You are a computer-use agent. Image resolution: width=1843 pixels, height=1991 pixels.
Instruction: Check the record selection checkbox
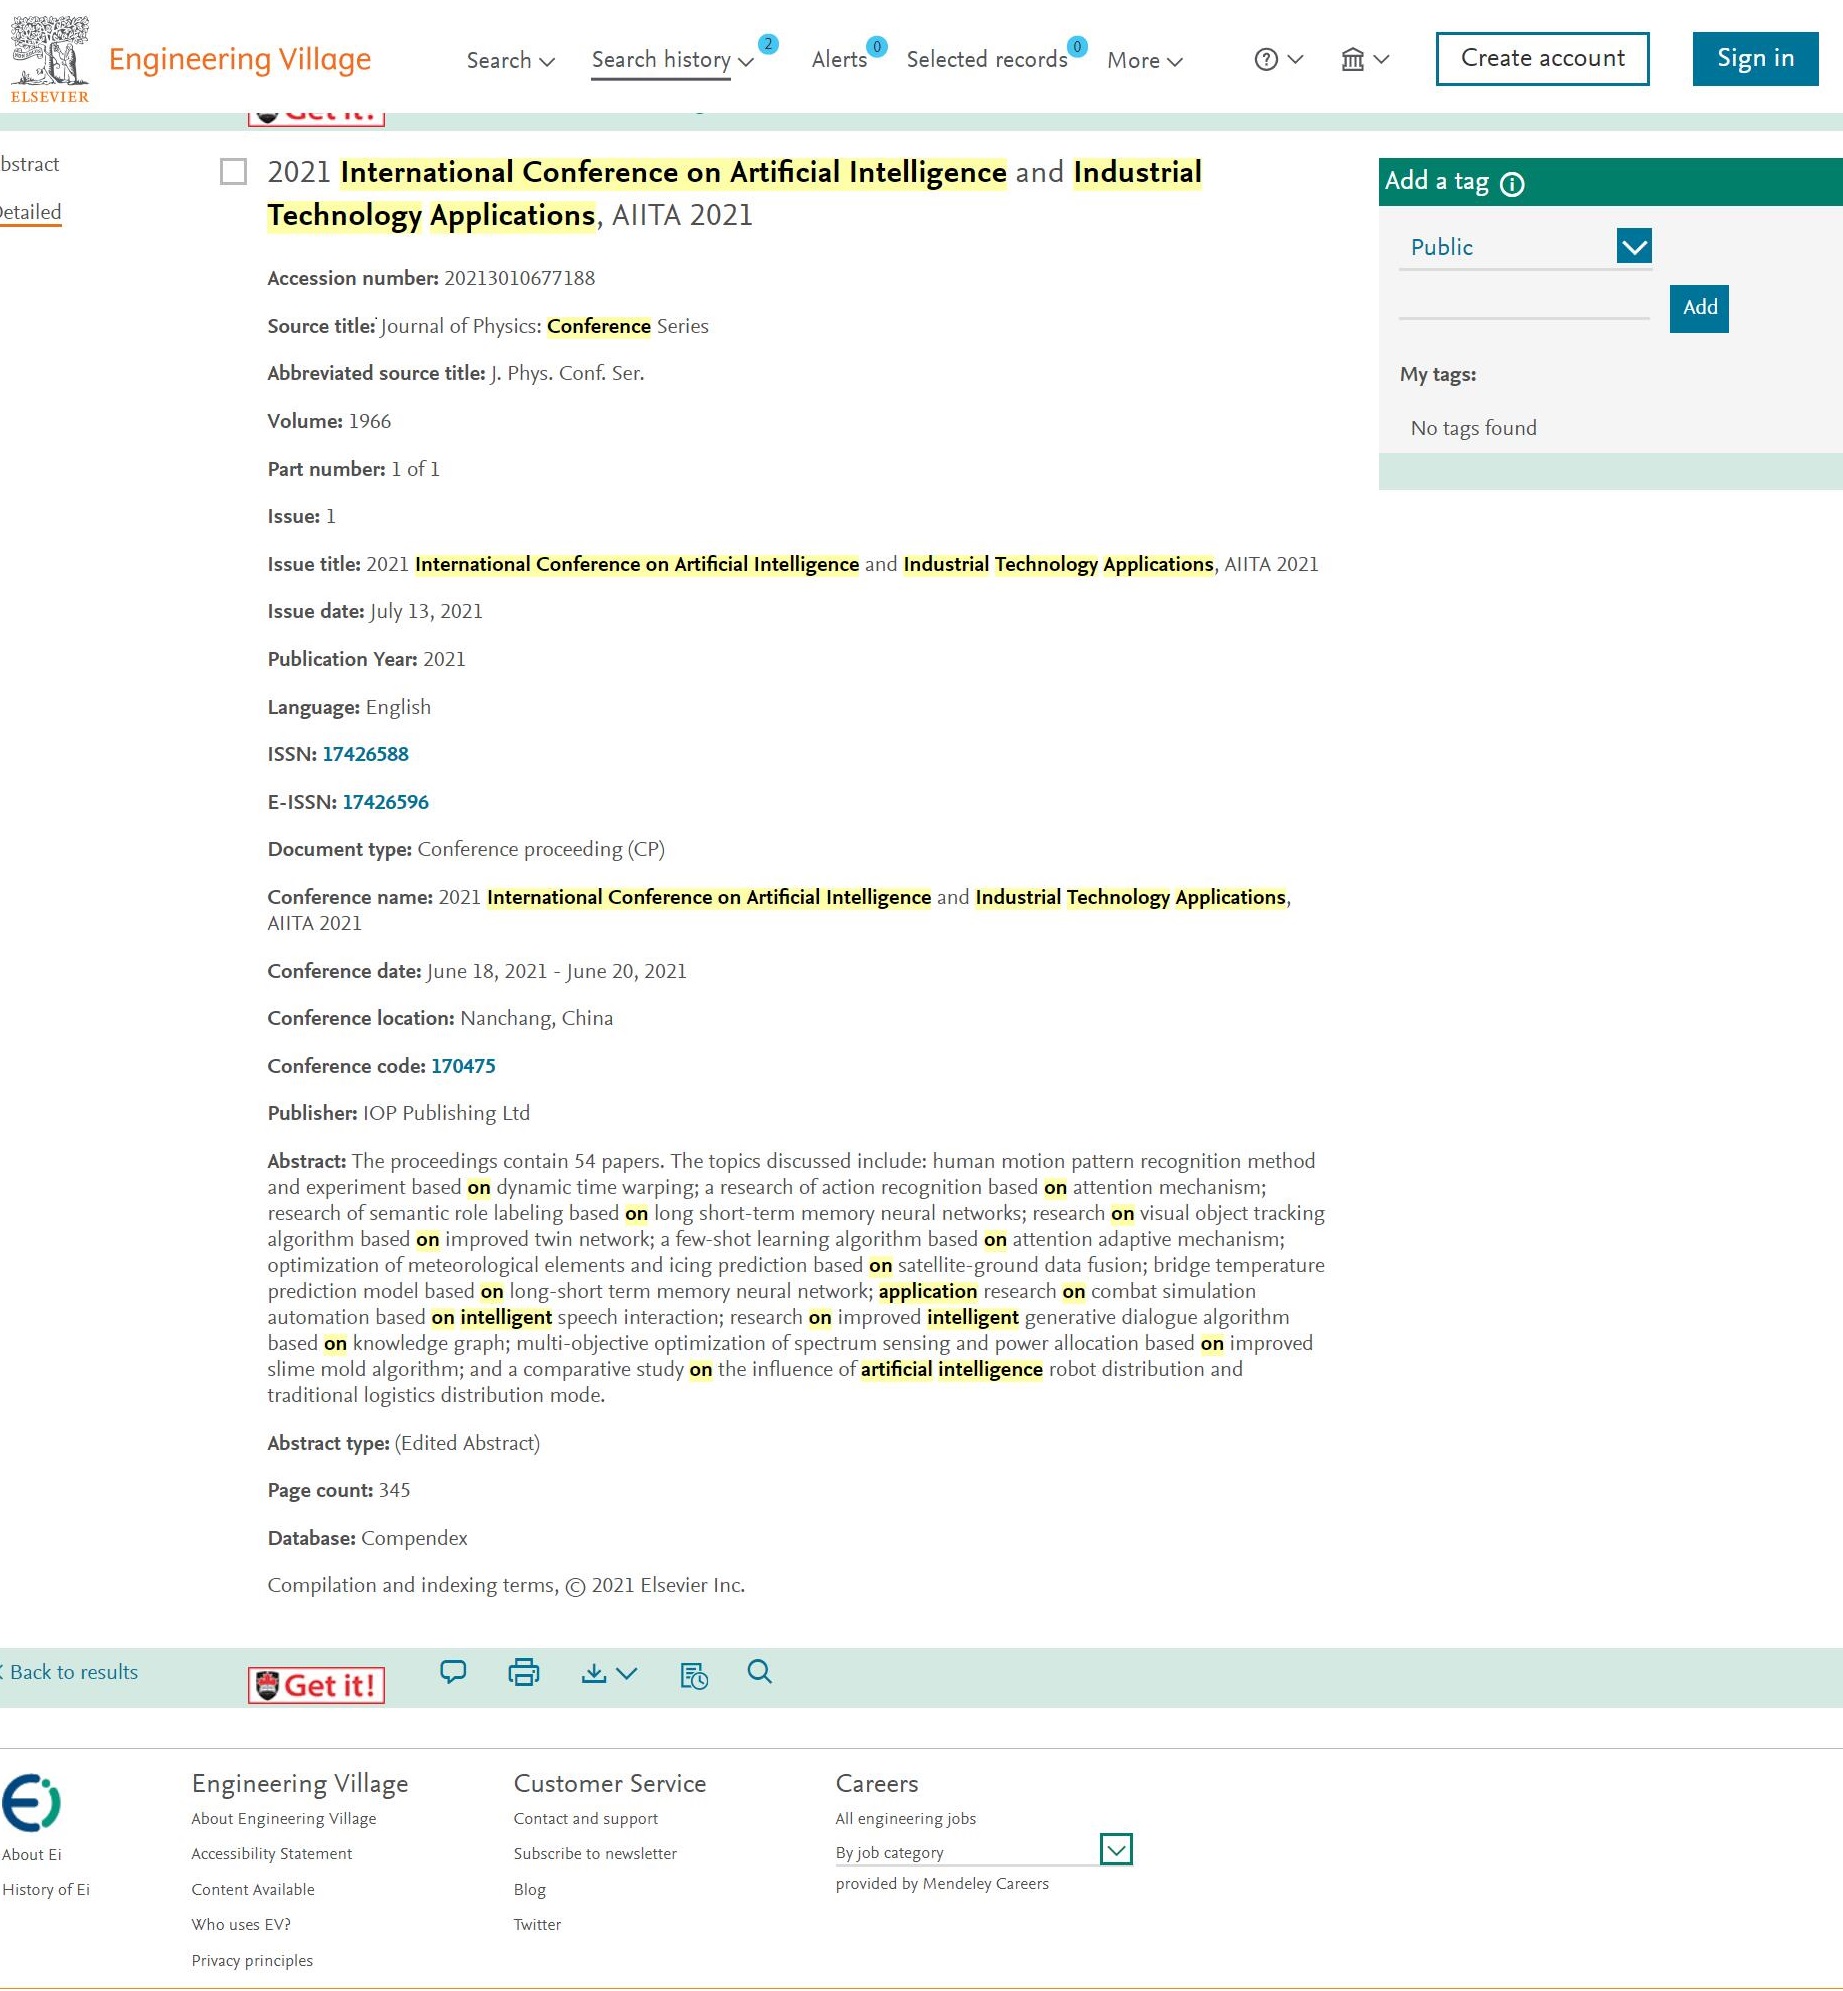pos(233,172)
